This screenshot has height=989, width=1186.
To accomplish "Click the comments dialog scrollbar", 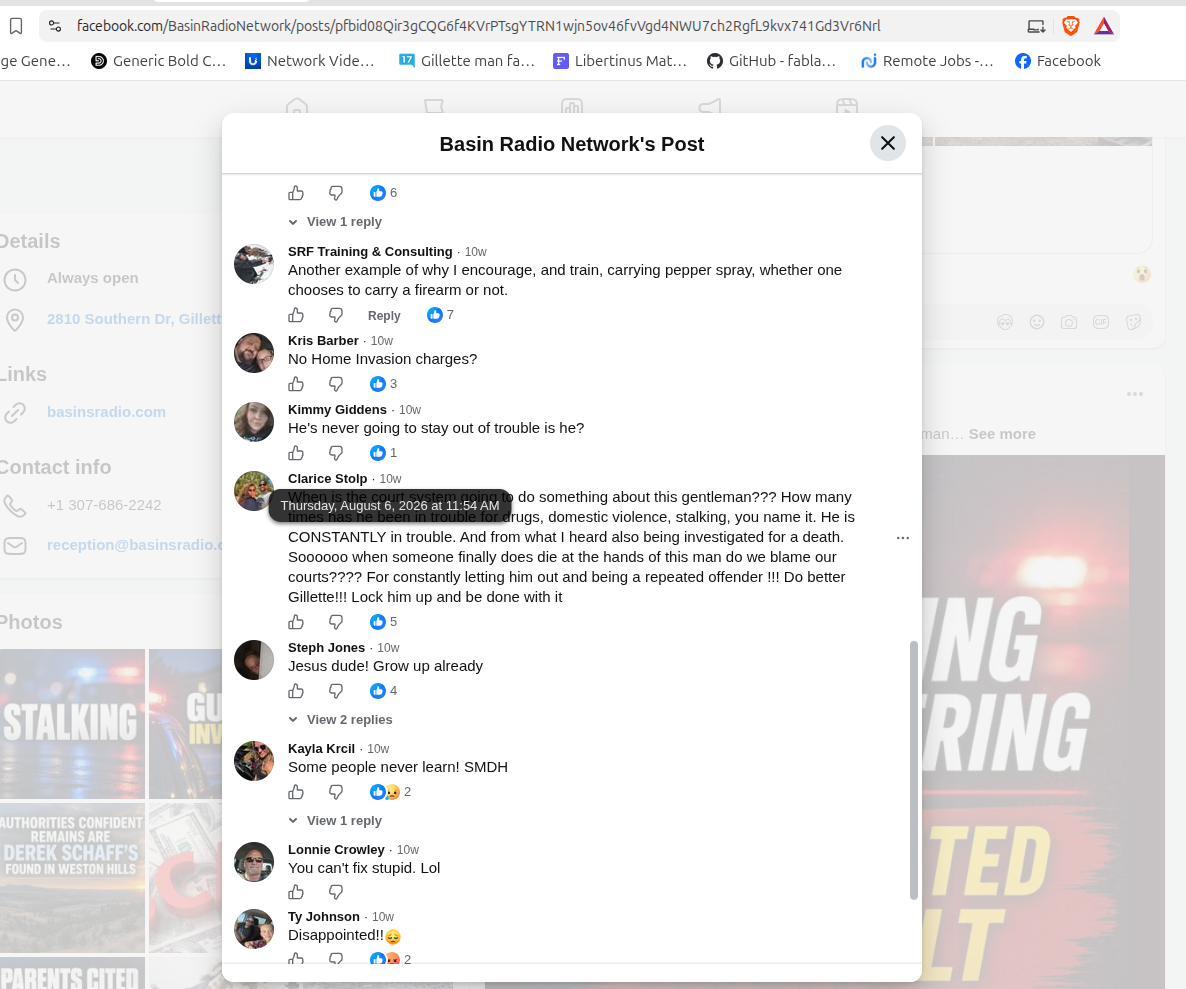I will point(913,770).
